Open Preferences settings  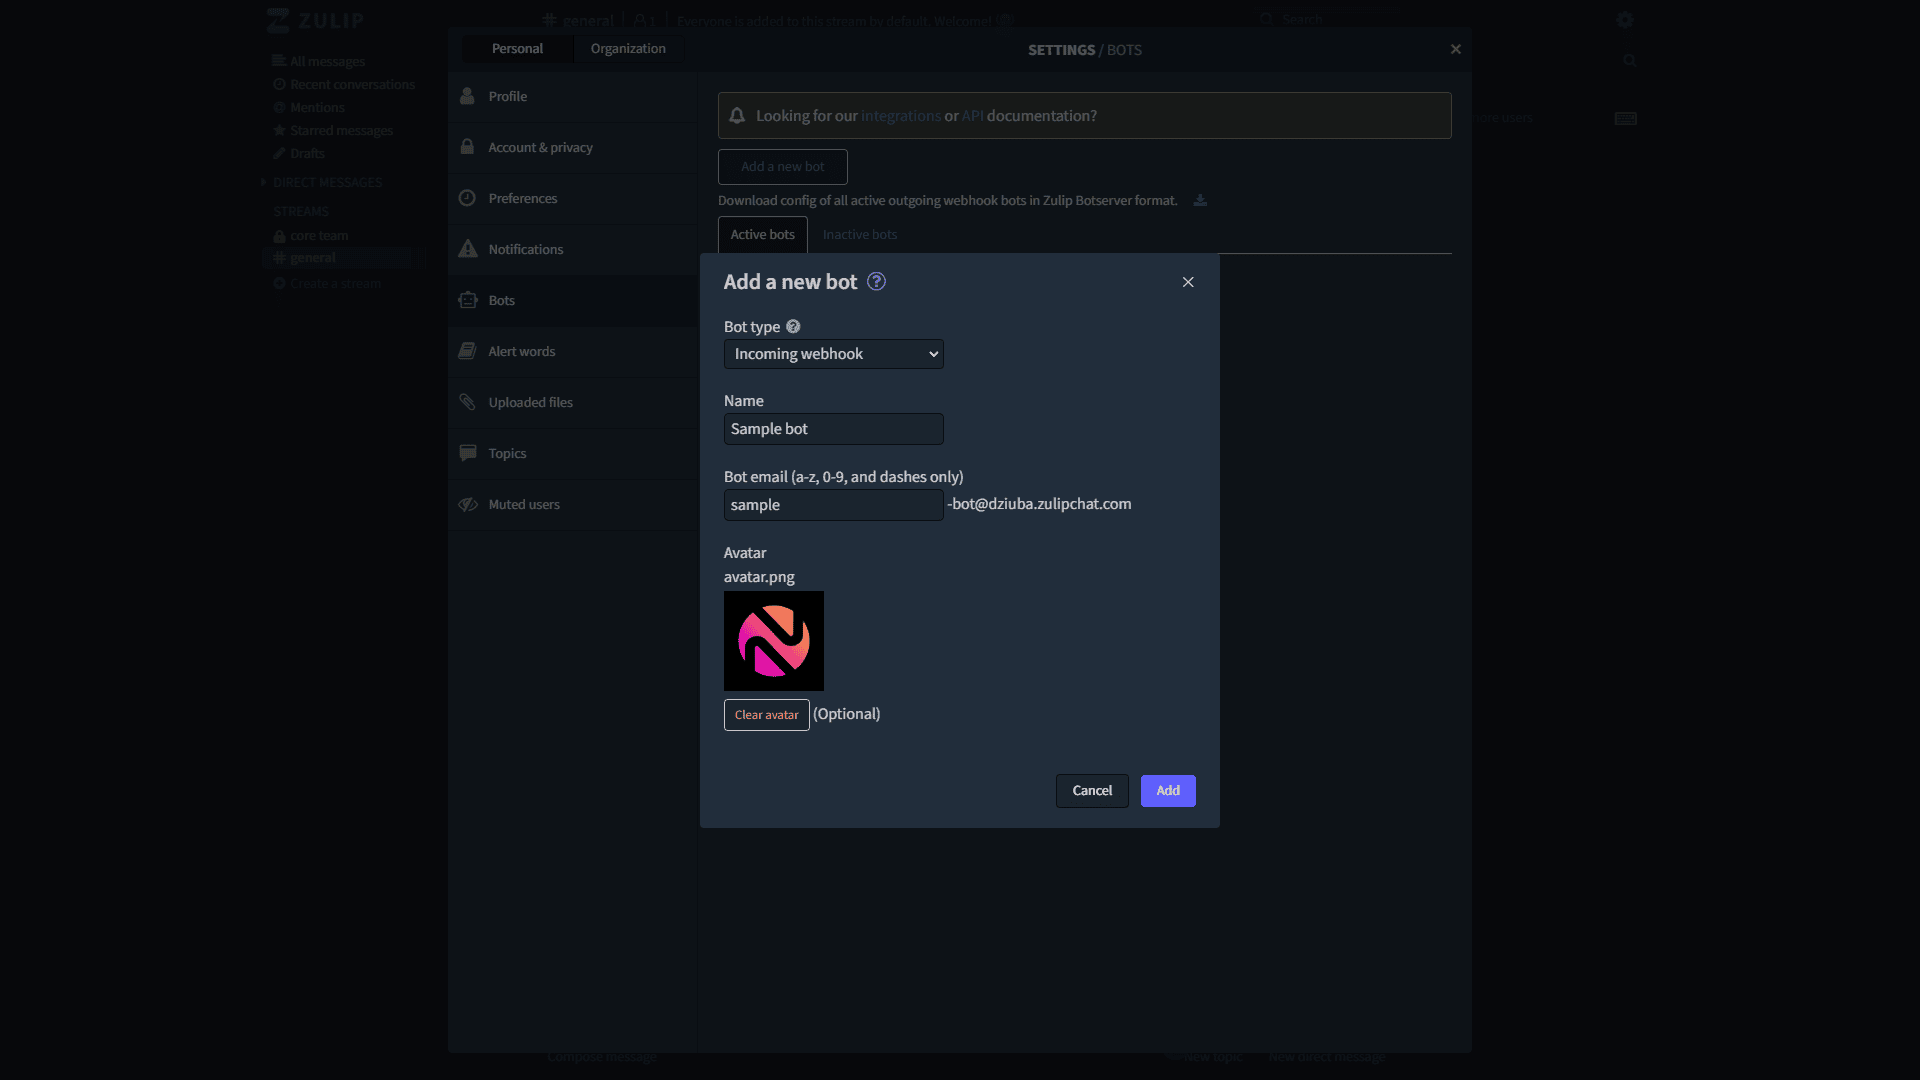(573, 199)
